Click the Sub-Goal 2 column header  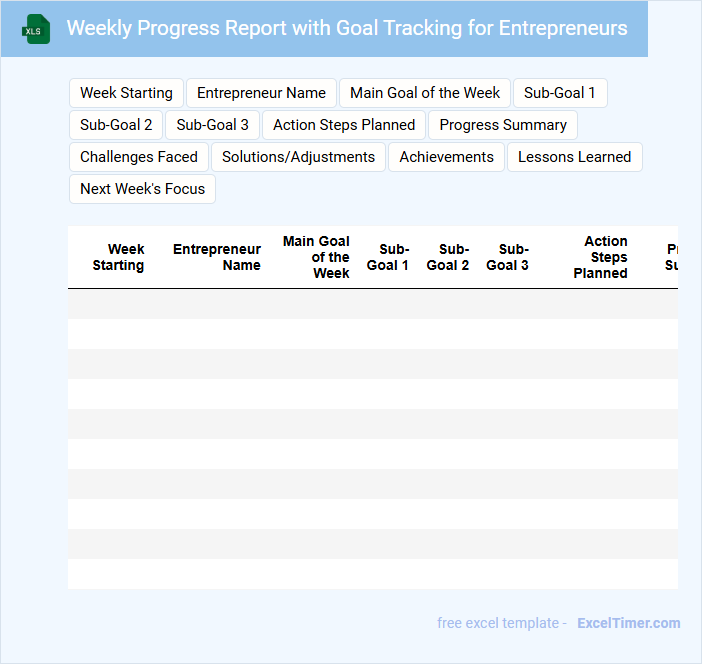[x=448, y=257]
